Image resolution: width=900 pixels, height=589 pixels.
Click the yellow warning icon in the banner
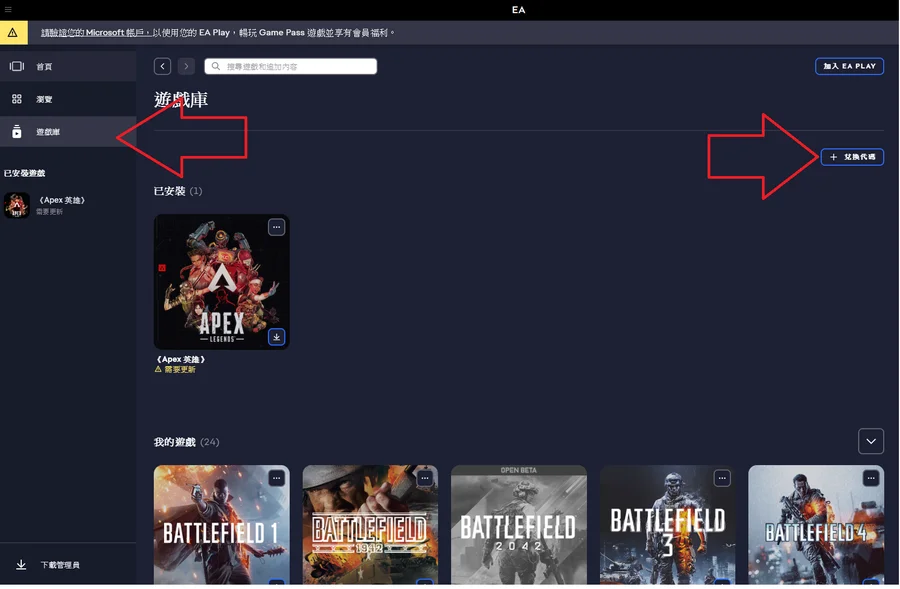tap(13, 33)
